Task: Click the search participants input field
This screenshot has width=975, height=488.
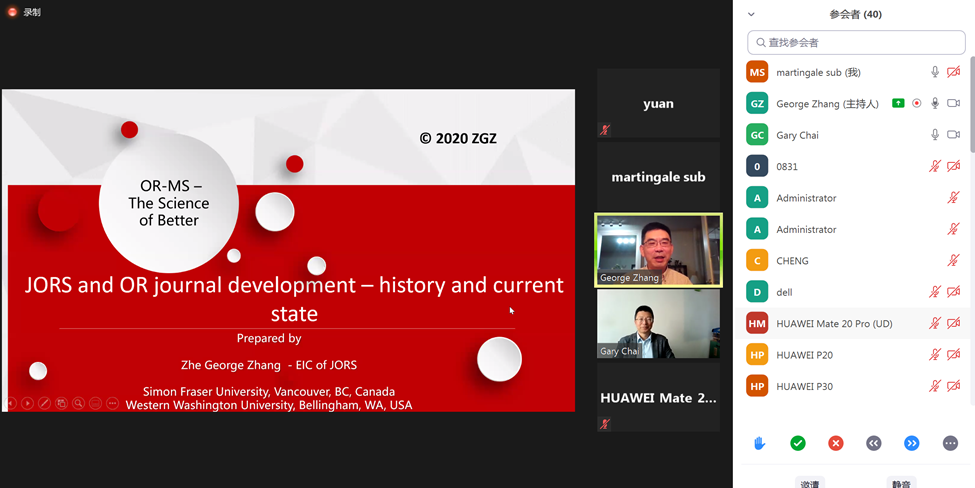Action: click(856, 42)
